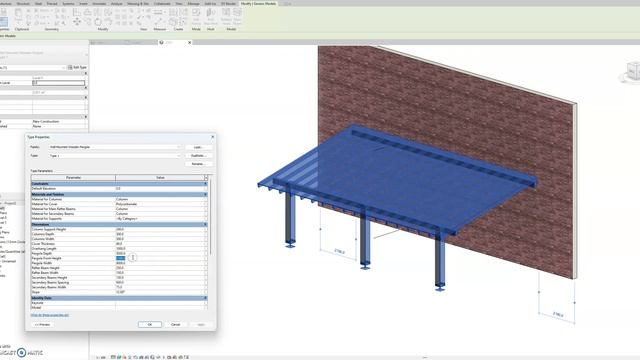Click the Rename... button

tap(198, 164)
